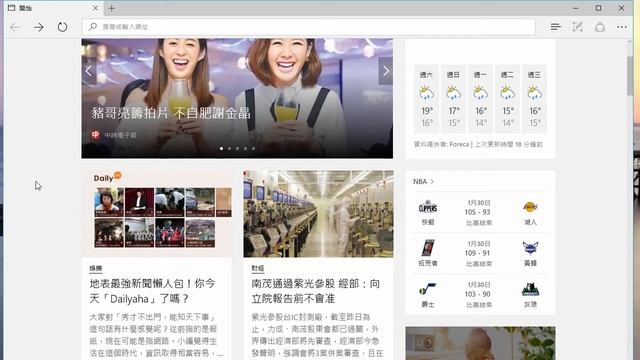Open the headline 豬哥亮籌拍片 story
This screenshot has width=640, height=360.
coord(171,113)
